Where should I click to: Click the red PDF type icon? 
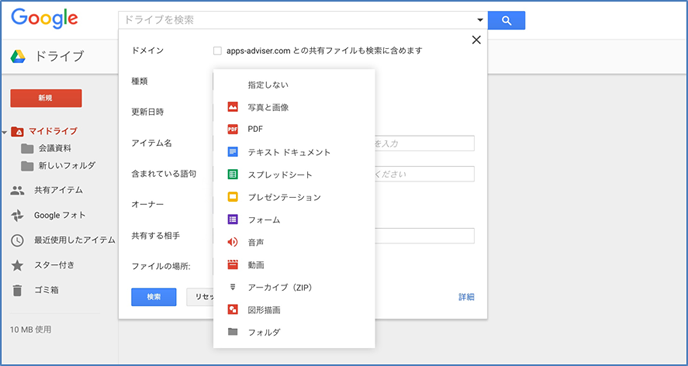(x=233, y=129)
